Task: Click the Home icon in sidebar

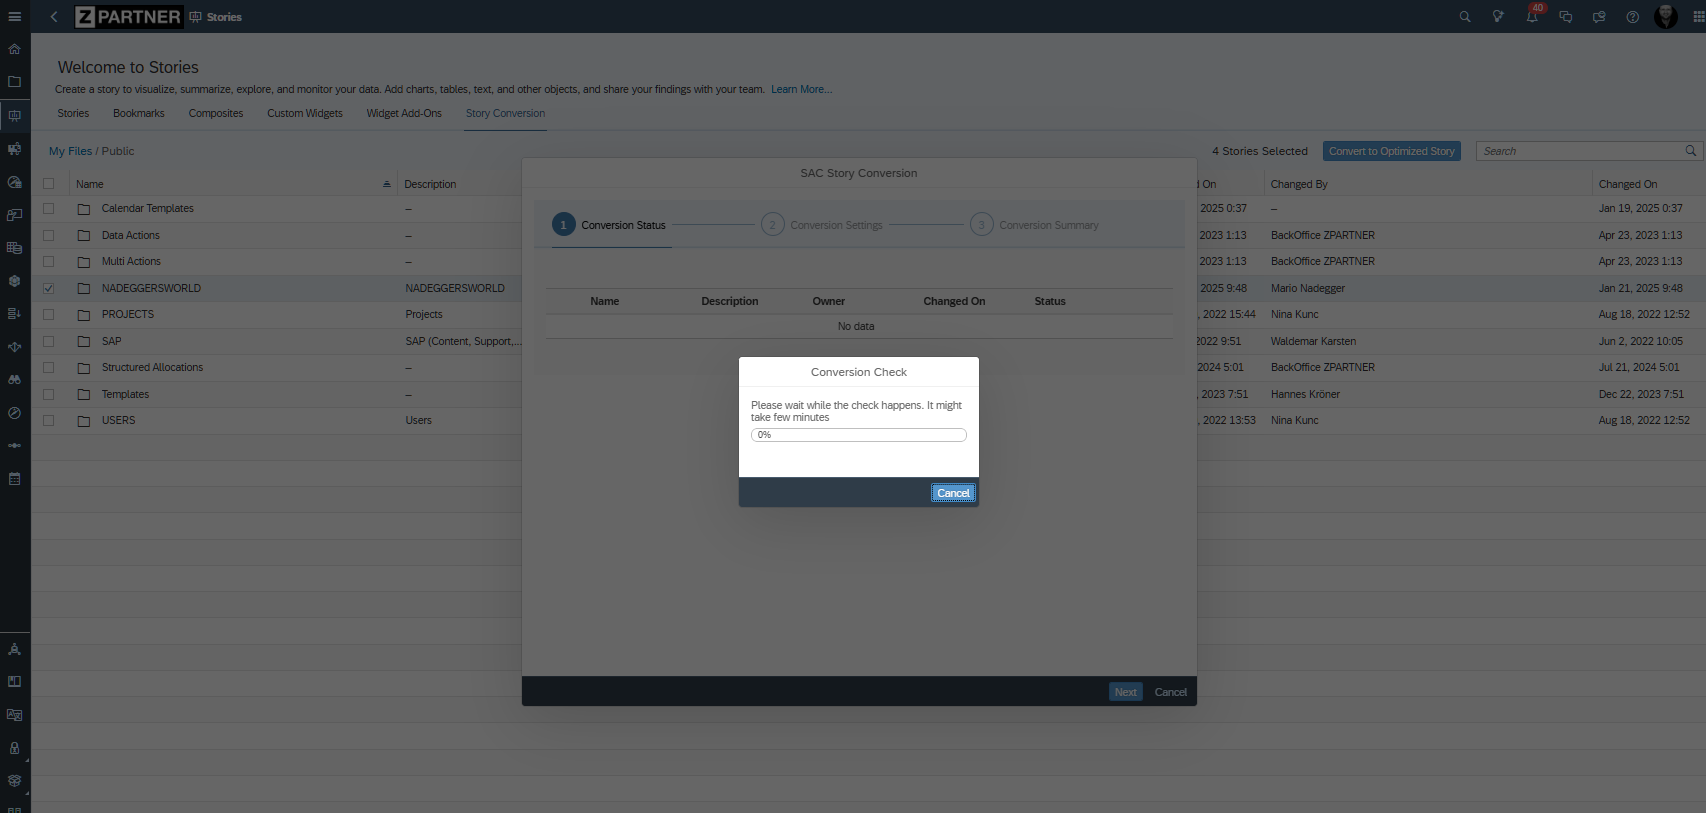Action: (14, 49)
